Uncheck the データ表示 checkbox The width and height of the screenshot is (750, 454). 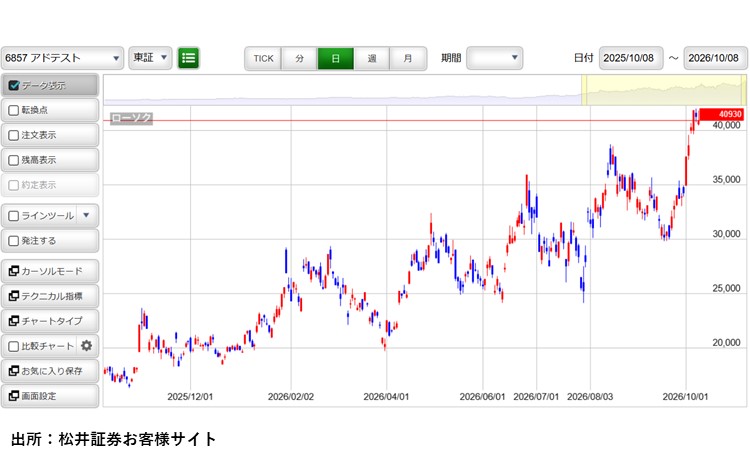point(14,86)
